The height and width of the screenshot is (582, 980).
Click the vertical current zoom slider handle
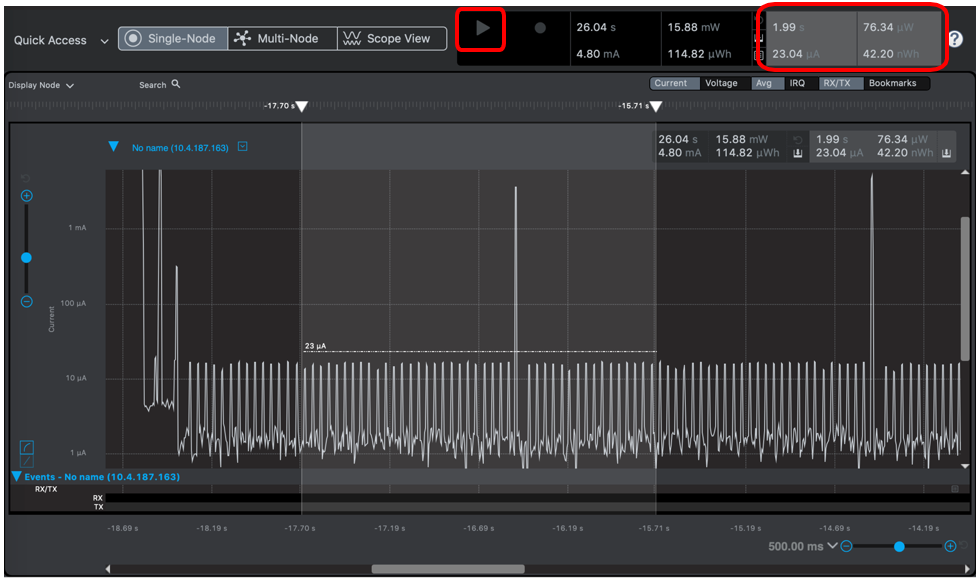[26, 258]
